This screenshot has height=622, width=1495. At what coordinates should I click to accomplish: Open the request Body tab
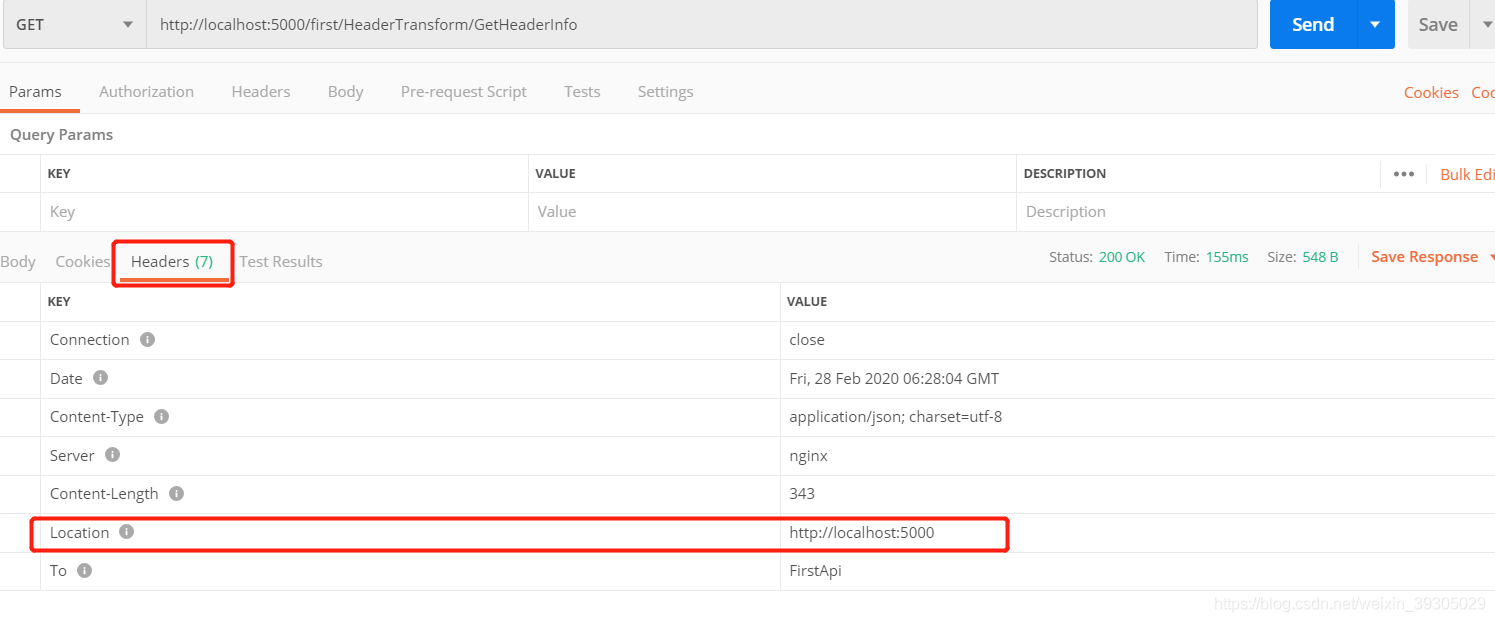(345, 92)
